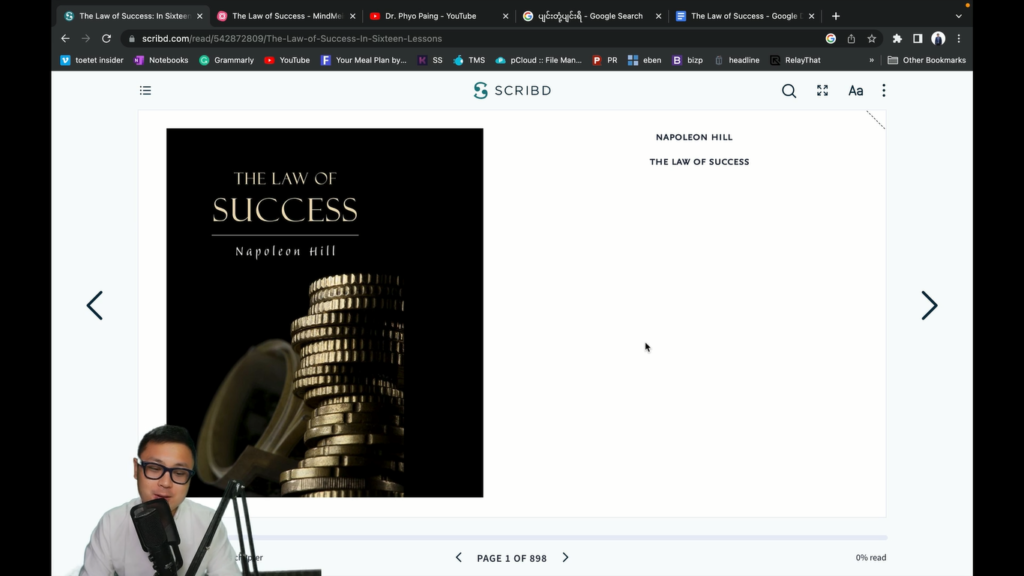This screenshot has height=576, width=1024.
Task: Expand the tab search dropdown
Action: [x=958, y=16]
